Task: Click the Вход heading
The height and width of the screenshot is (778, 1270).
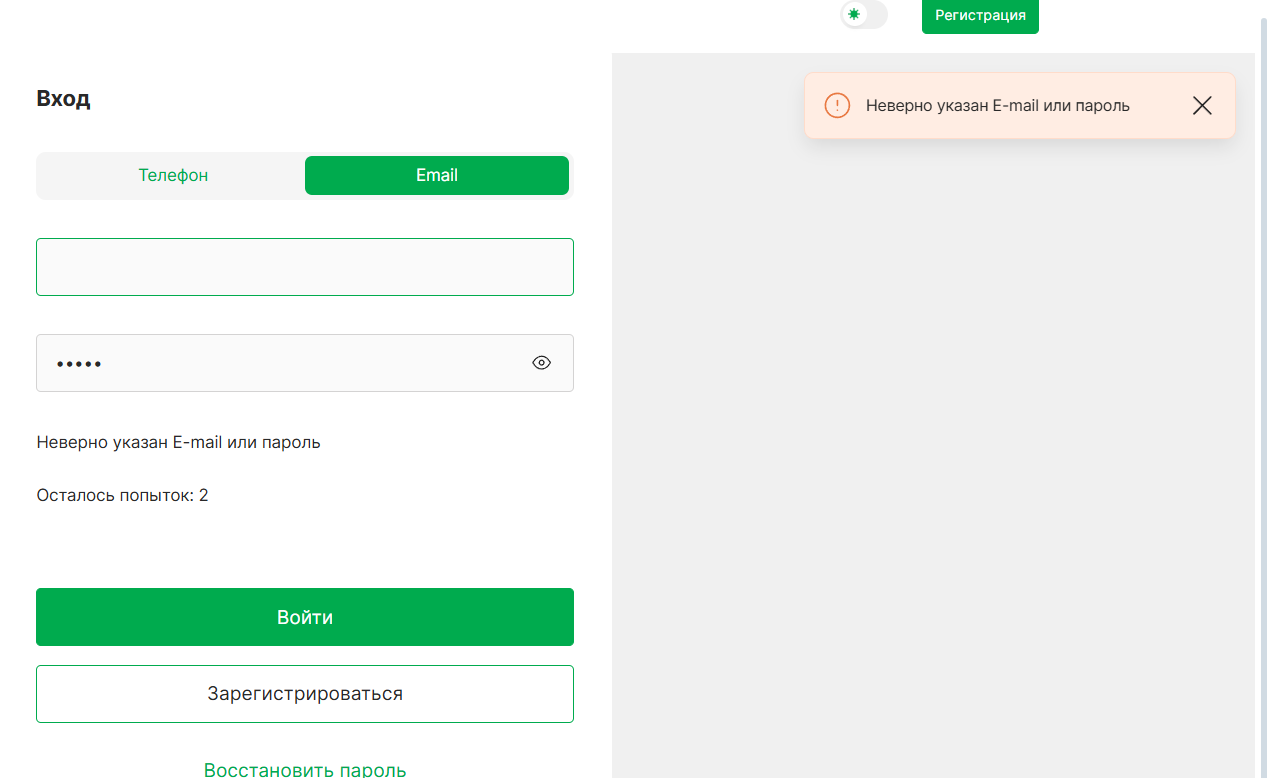Action: (x=63, y=99)
